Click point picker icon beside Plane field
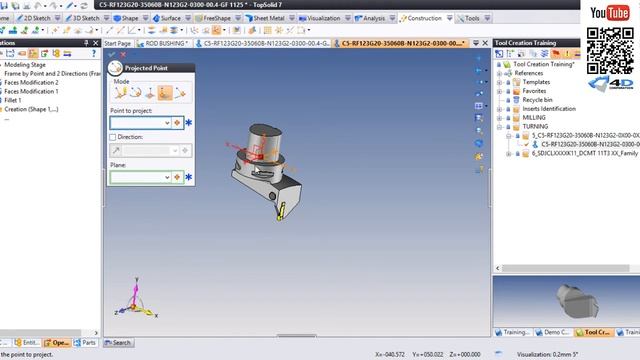The width and height of the screenshot is (640, 360). click(x=177, y=177)
